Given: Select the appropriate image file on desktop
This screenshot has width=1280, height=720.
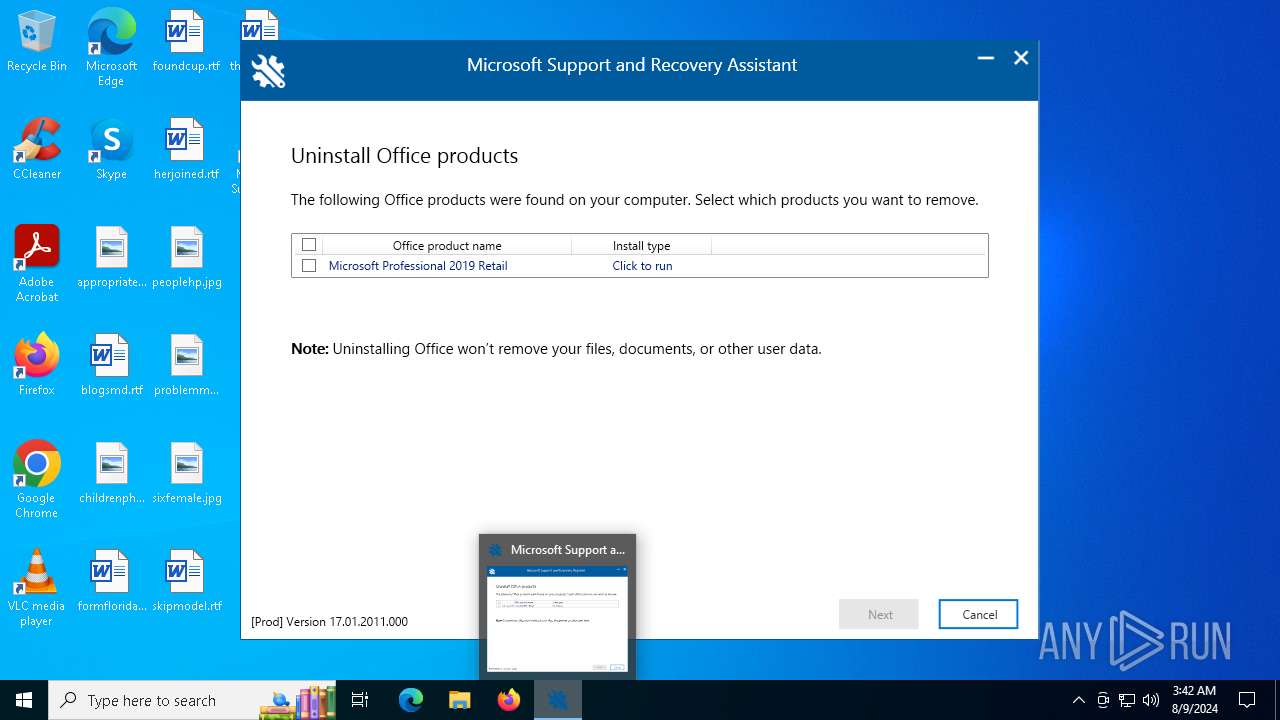Looking at the screenshot, I should point(111,258).
